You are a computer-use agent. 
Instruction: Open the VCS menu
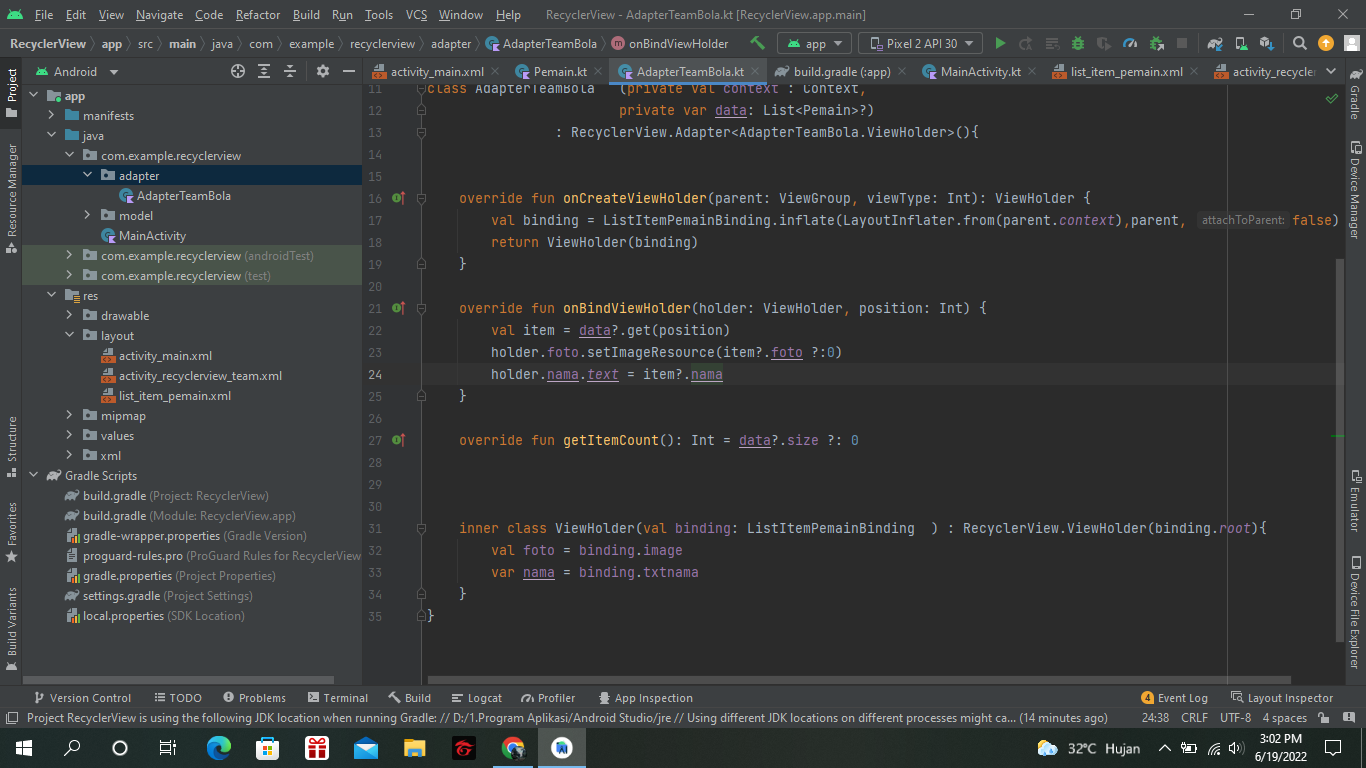click(416, 15)
